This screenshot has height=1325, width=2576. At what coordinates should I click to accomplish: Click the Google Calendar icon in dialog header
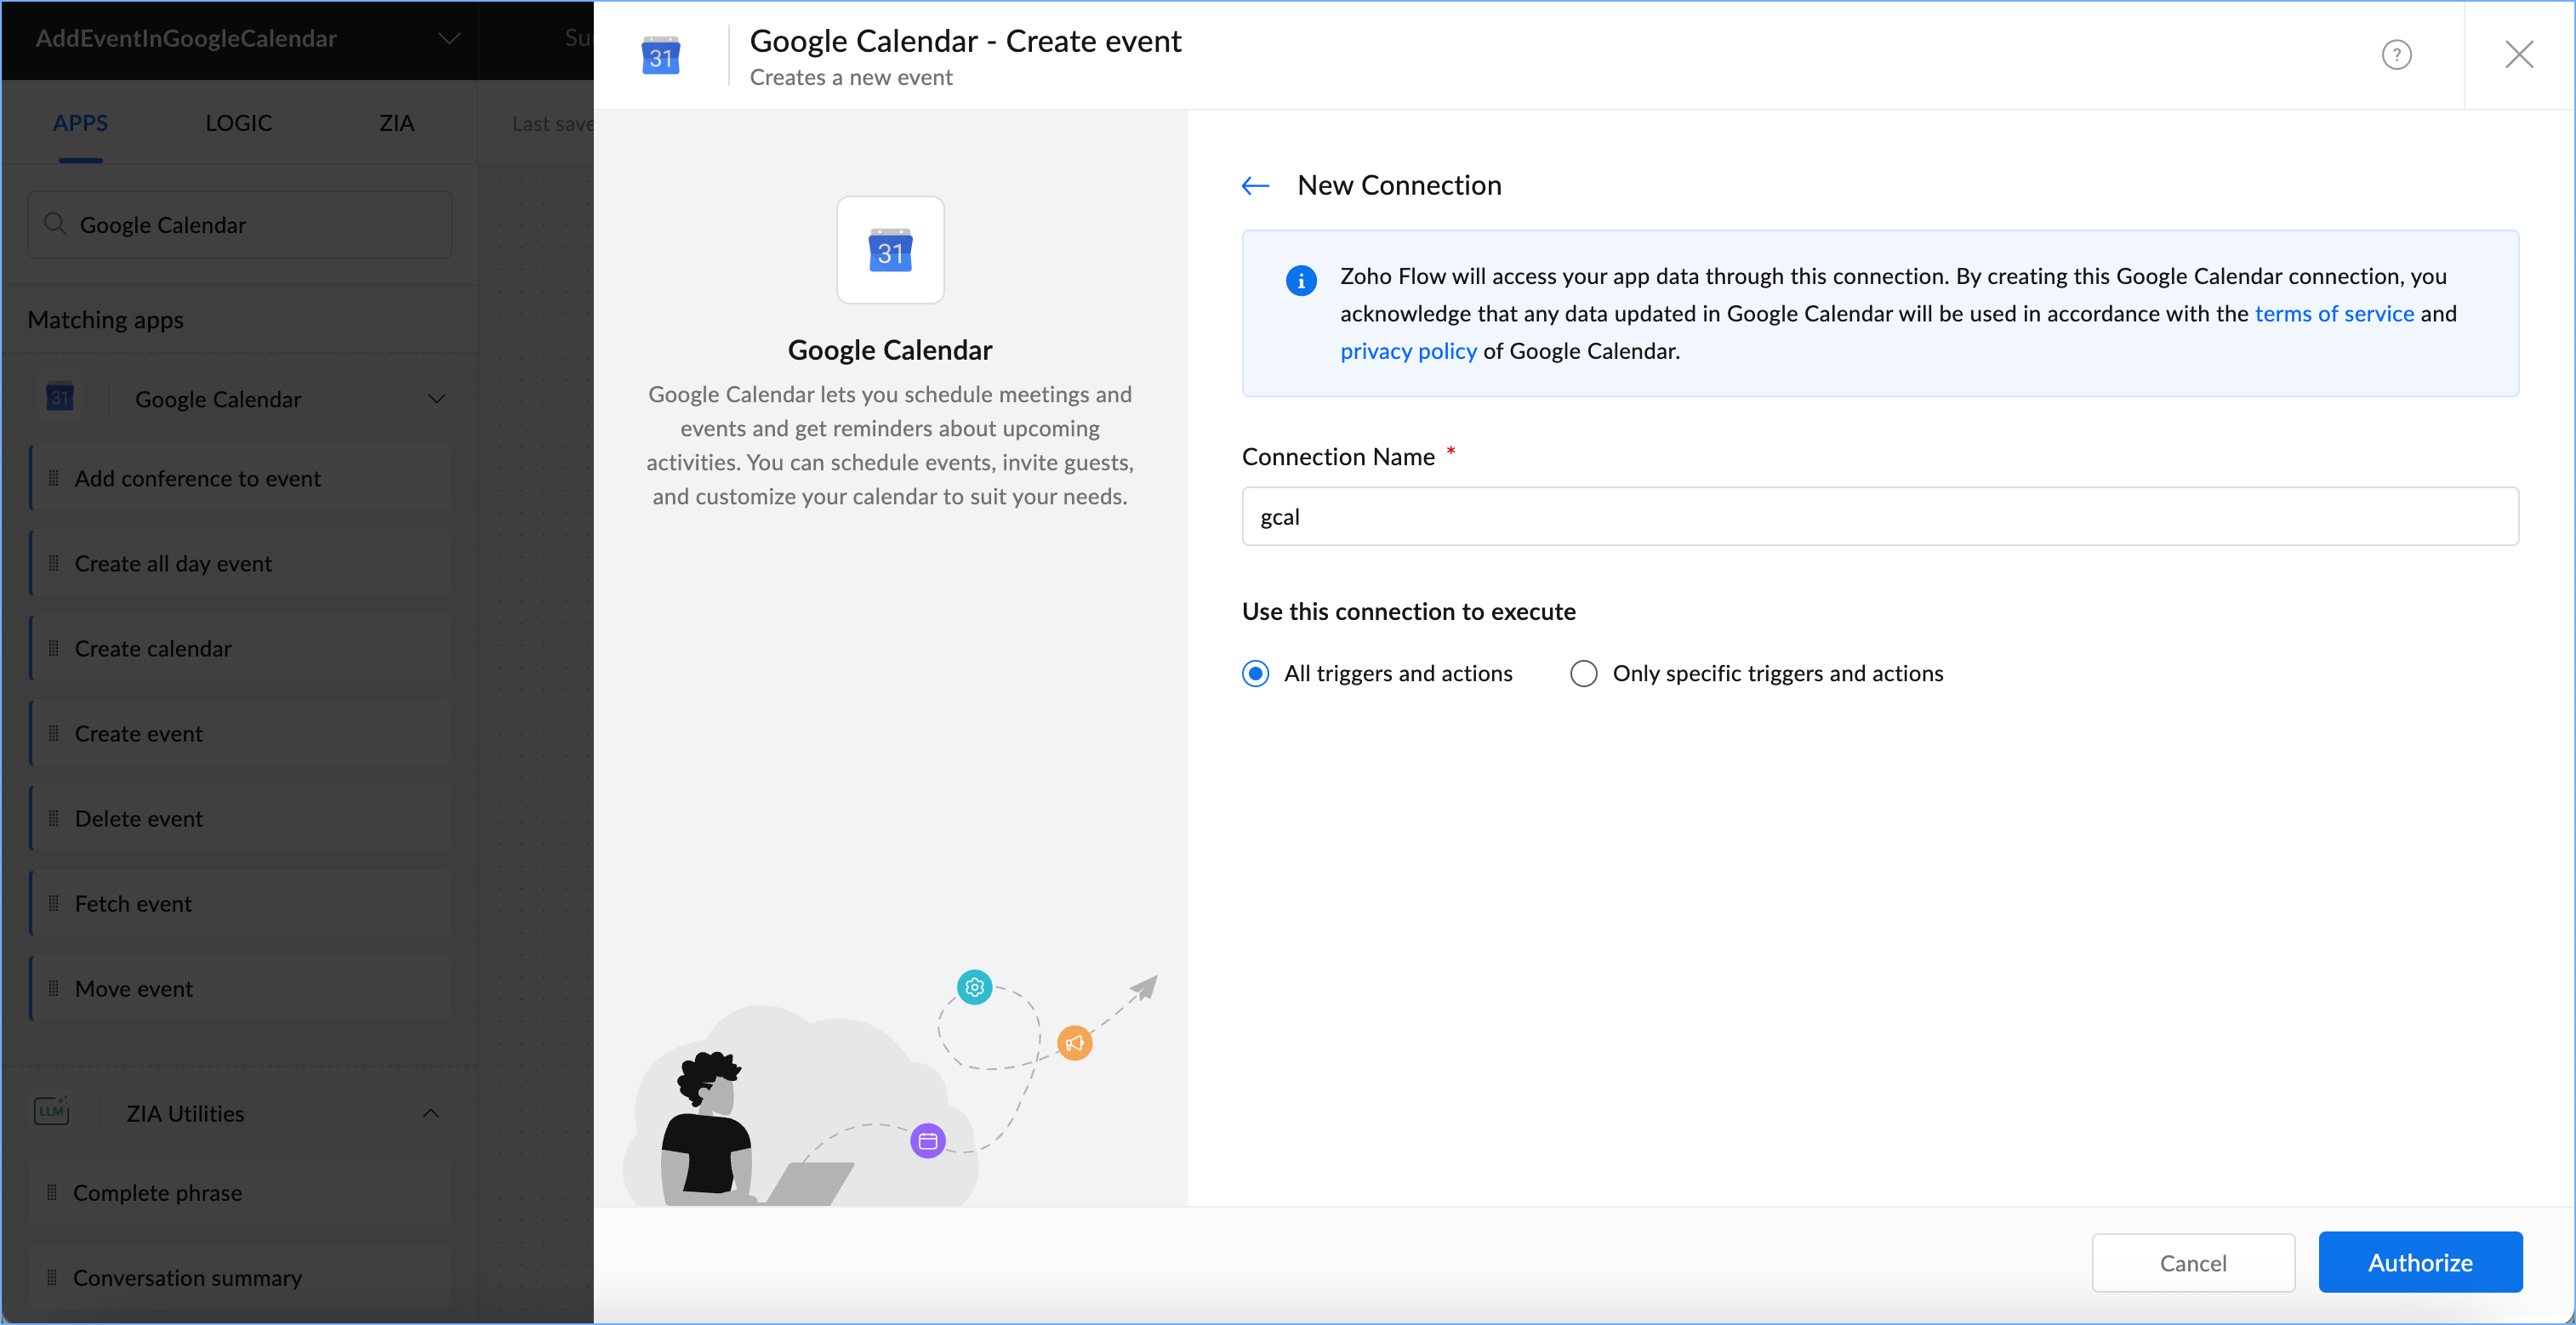(x=660, y=57)
